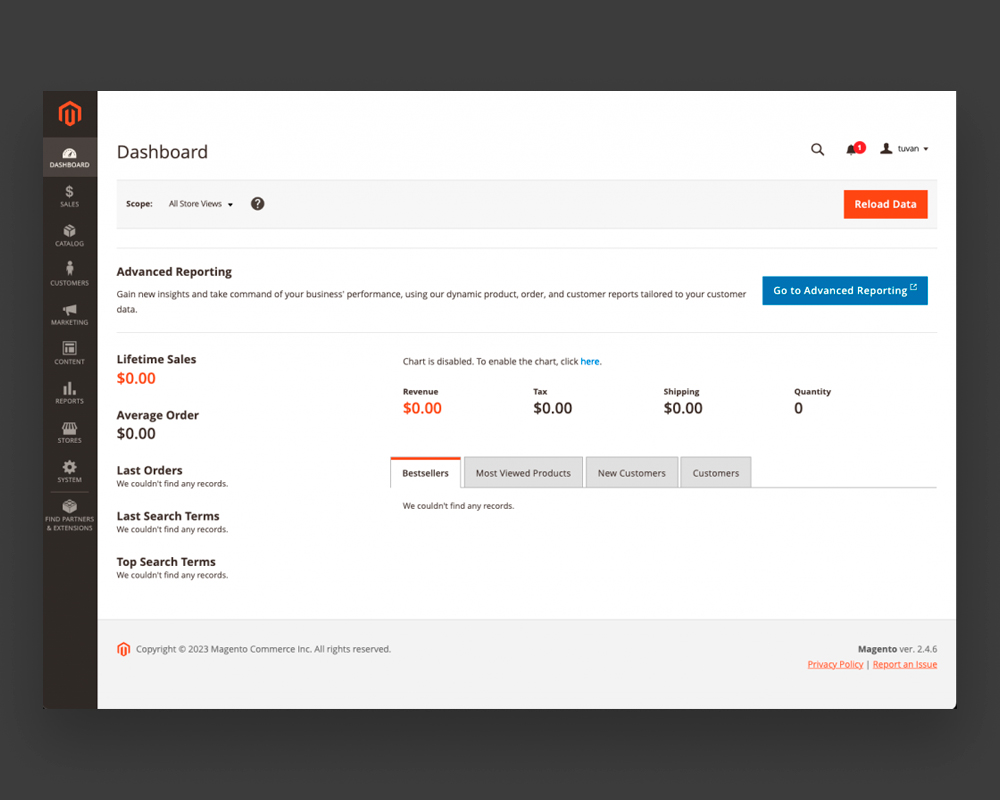Select the New Customers tab
This screenshot has height=800, width=1000.
631,473
